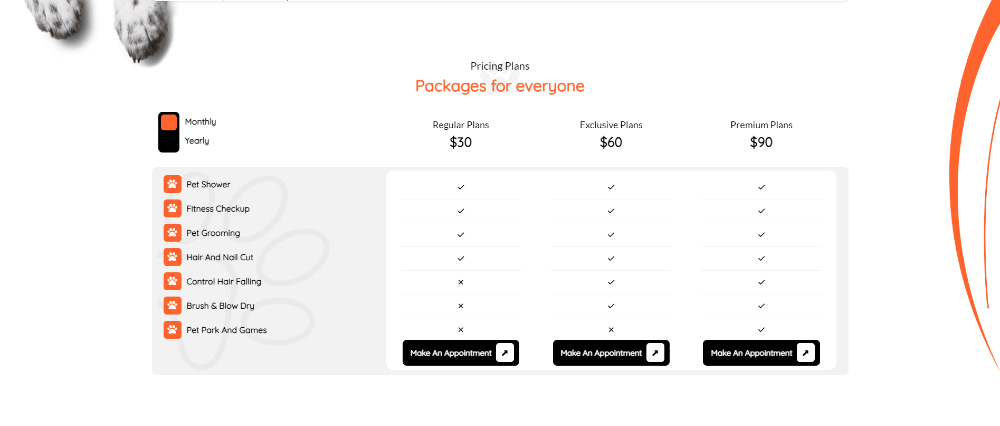Select the Monthly billing label
Screen dimensions: 1000x426
click(200, 122)
